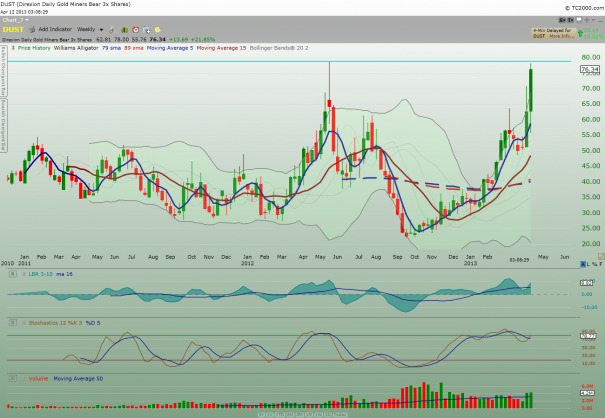605x418 pixels.
Task: Click the Jan 2013 date axis label
Action: tap(470, 260)
